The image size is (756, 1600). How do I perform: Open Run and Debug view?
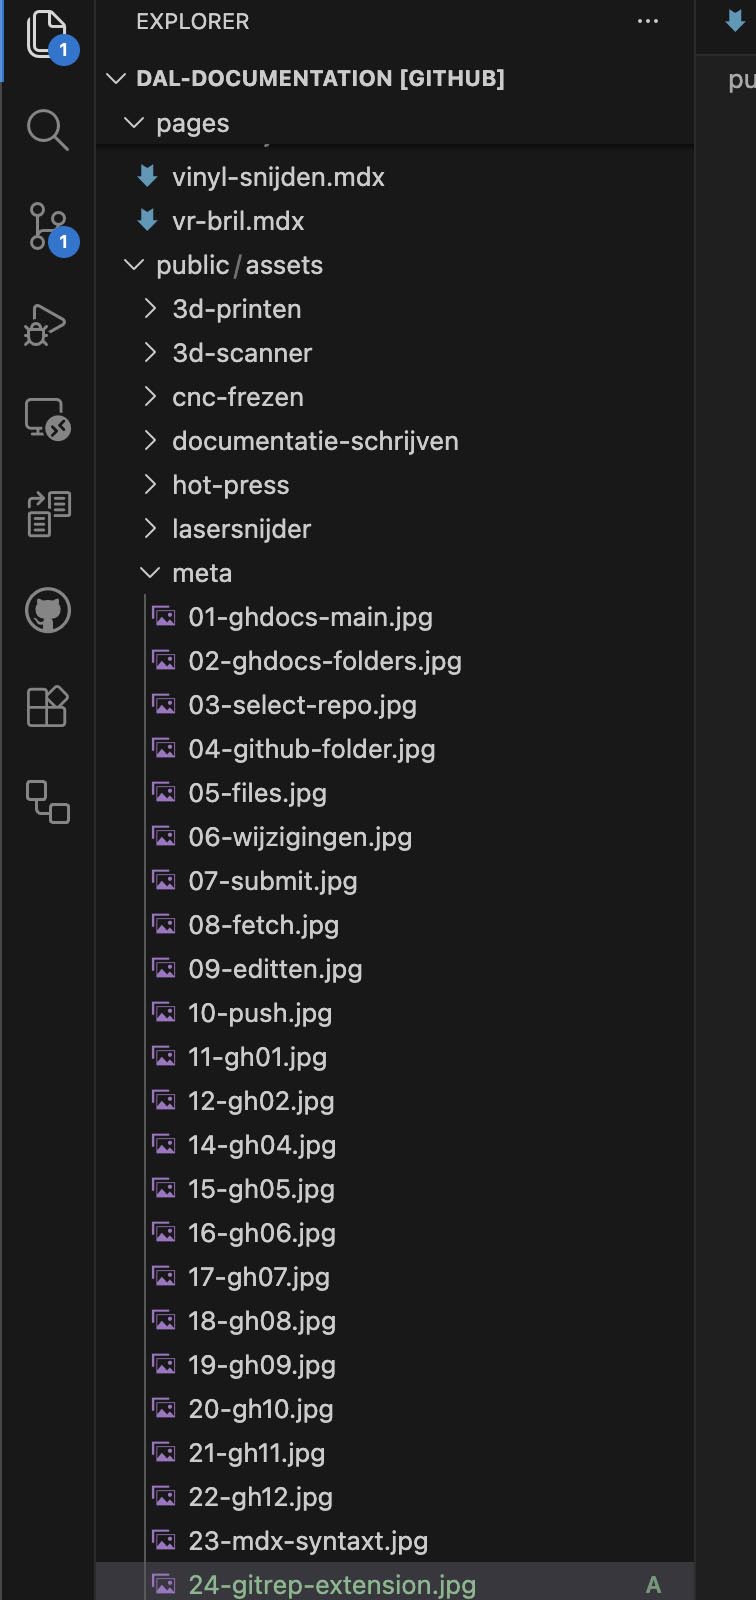point(47,323)
